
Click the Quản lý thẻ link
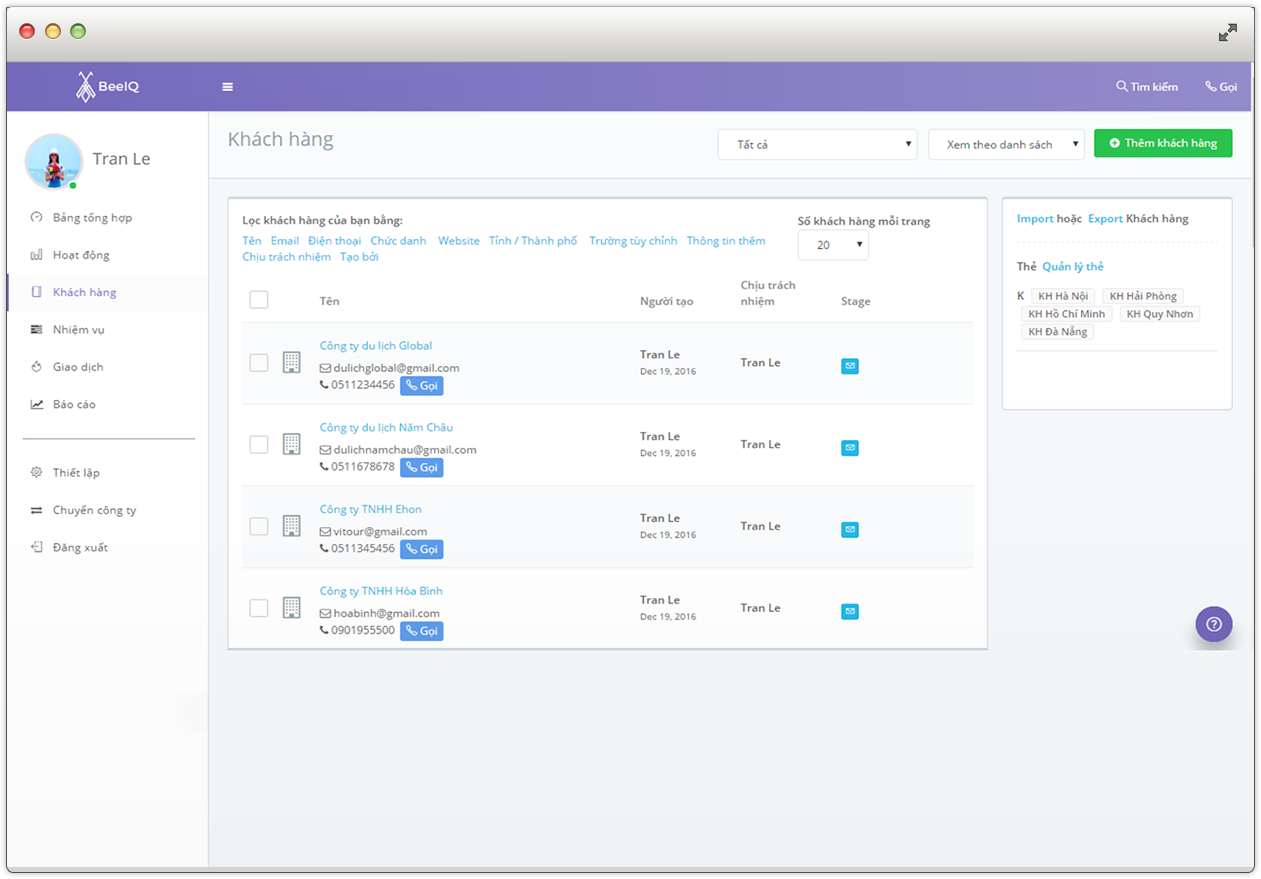pos(1073,267)
